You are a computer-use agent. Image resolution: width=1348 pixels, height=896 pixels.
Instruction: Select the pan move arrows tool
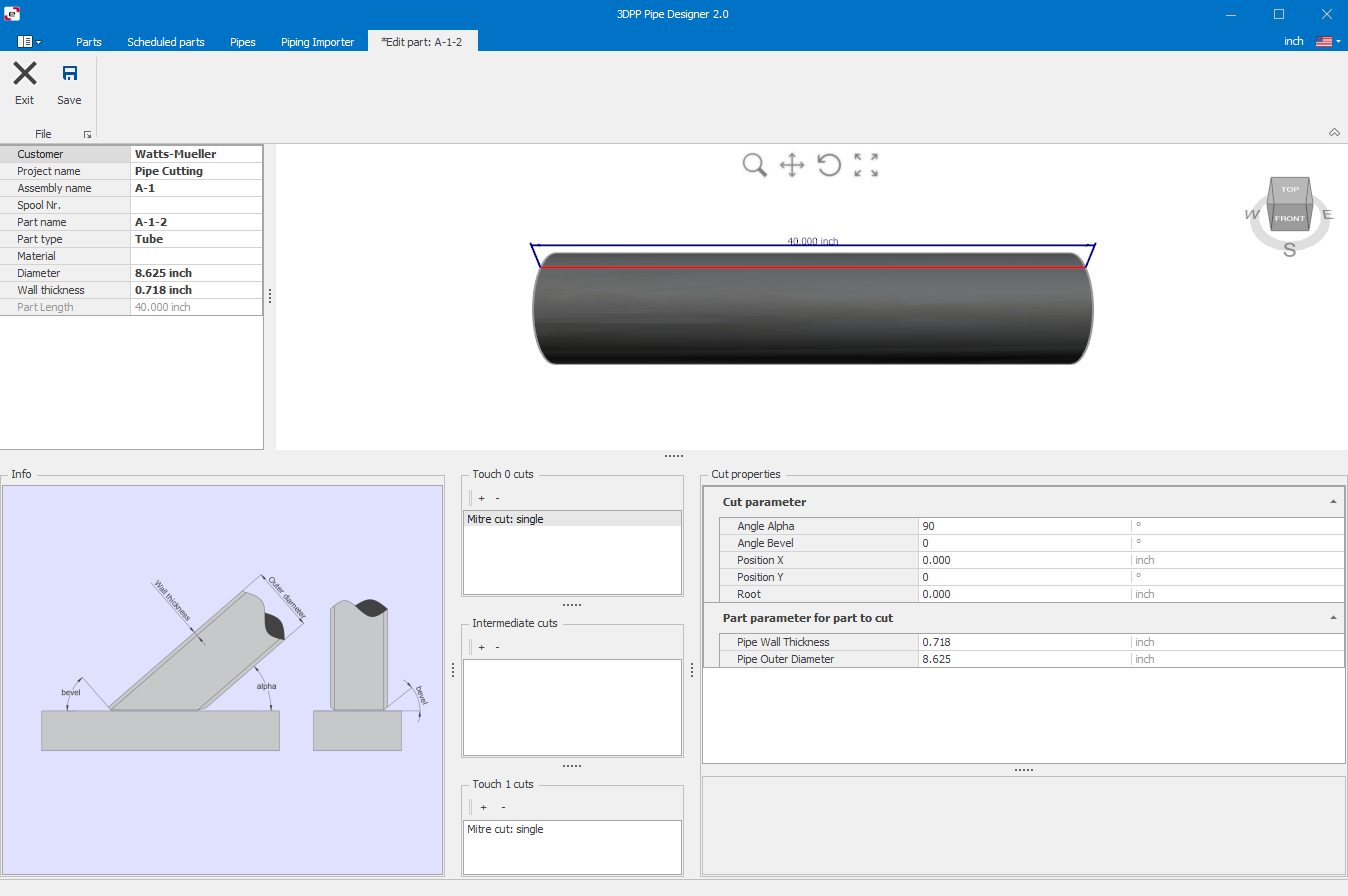pyautogui.click(x=792, y=165)
